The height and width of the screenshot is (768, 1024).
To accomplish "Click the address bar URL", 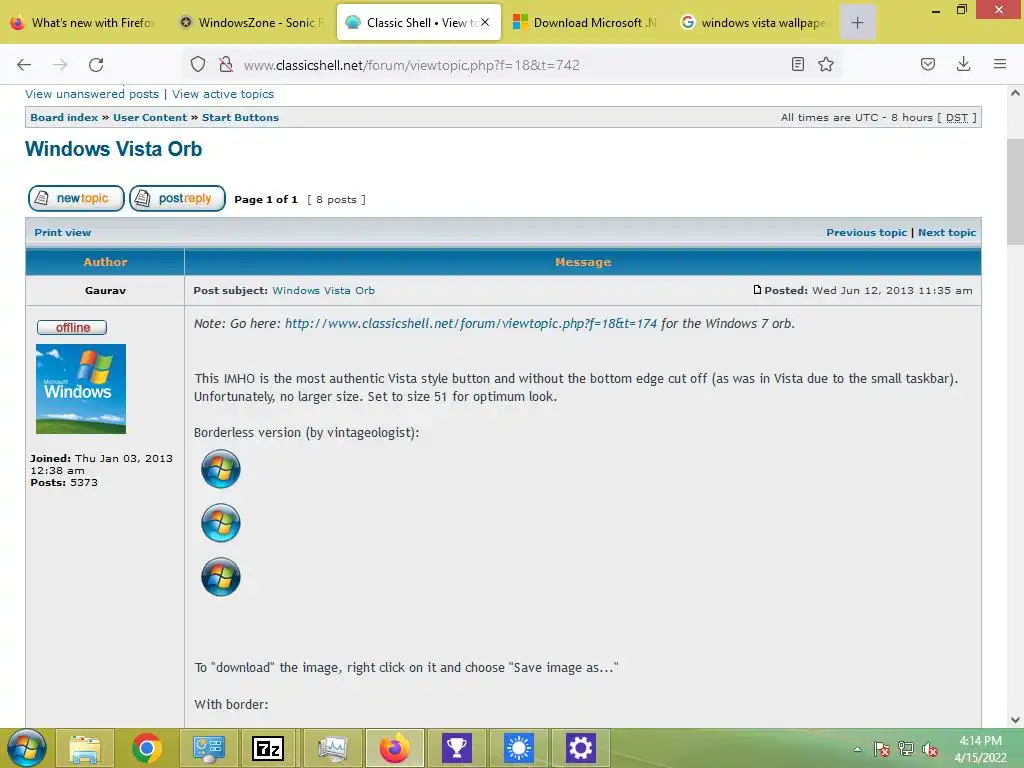I will (411, 65).
